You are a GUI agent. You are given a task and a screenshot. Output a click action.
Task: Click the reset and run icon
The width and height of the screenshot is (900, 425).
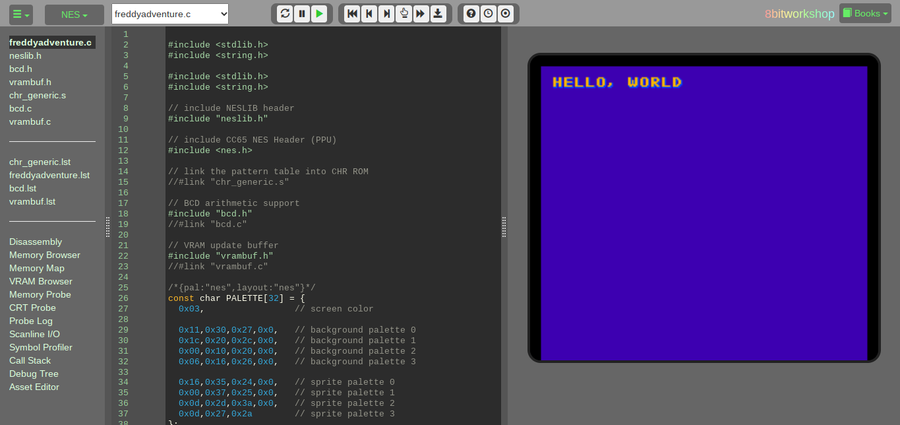pos(285,14)
